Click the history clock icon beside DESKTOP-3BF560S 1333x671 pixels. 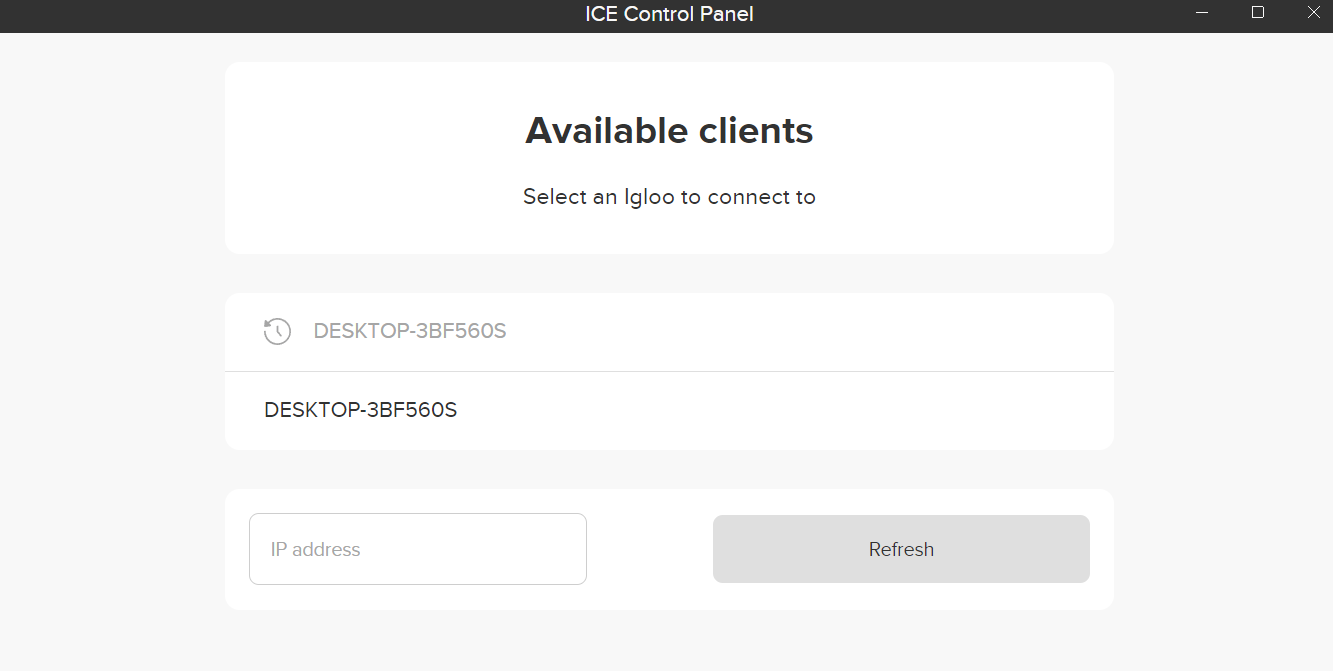[277, 330]
